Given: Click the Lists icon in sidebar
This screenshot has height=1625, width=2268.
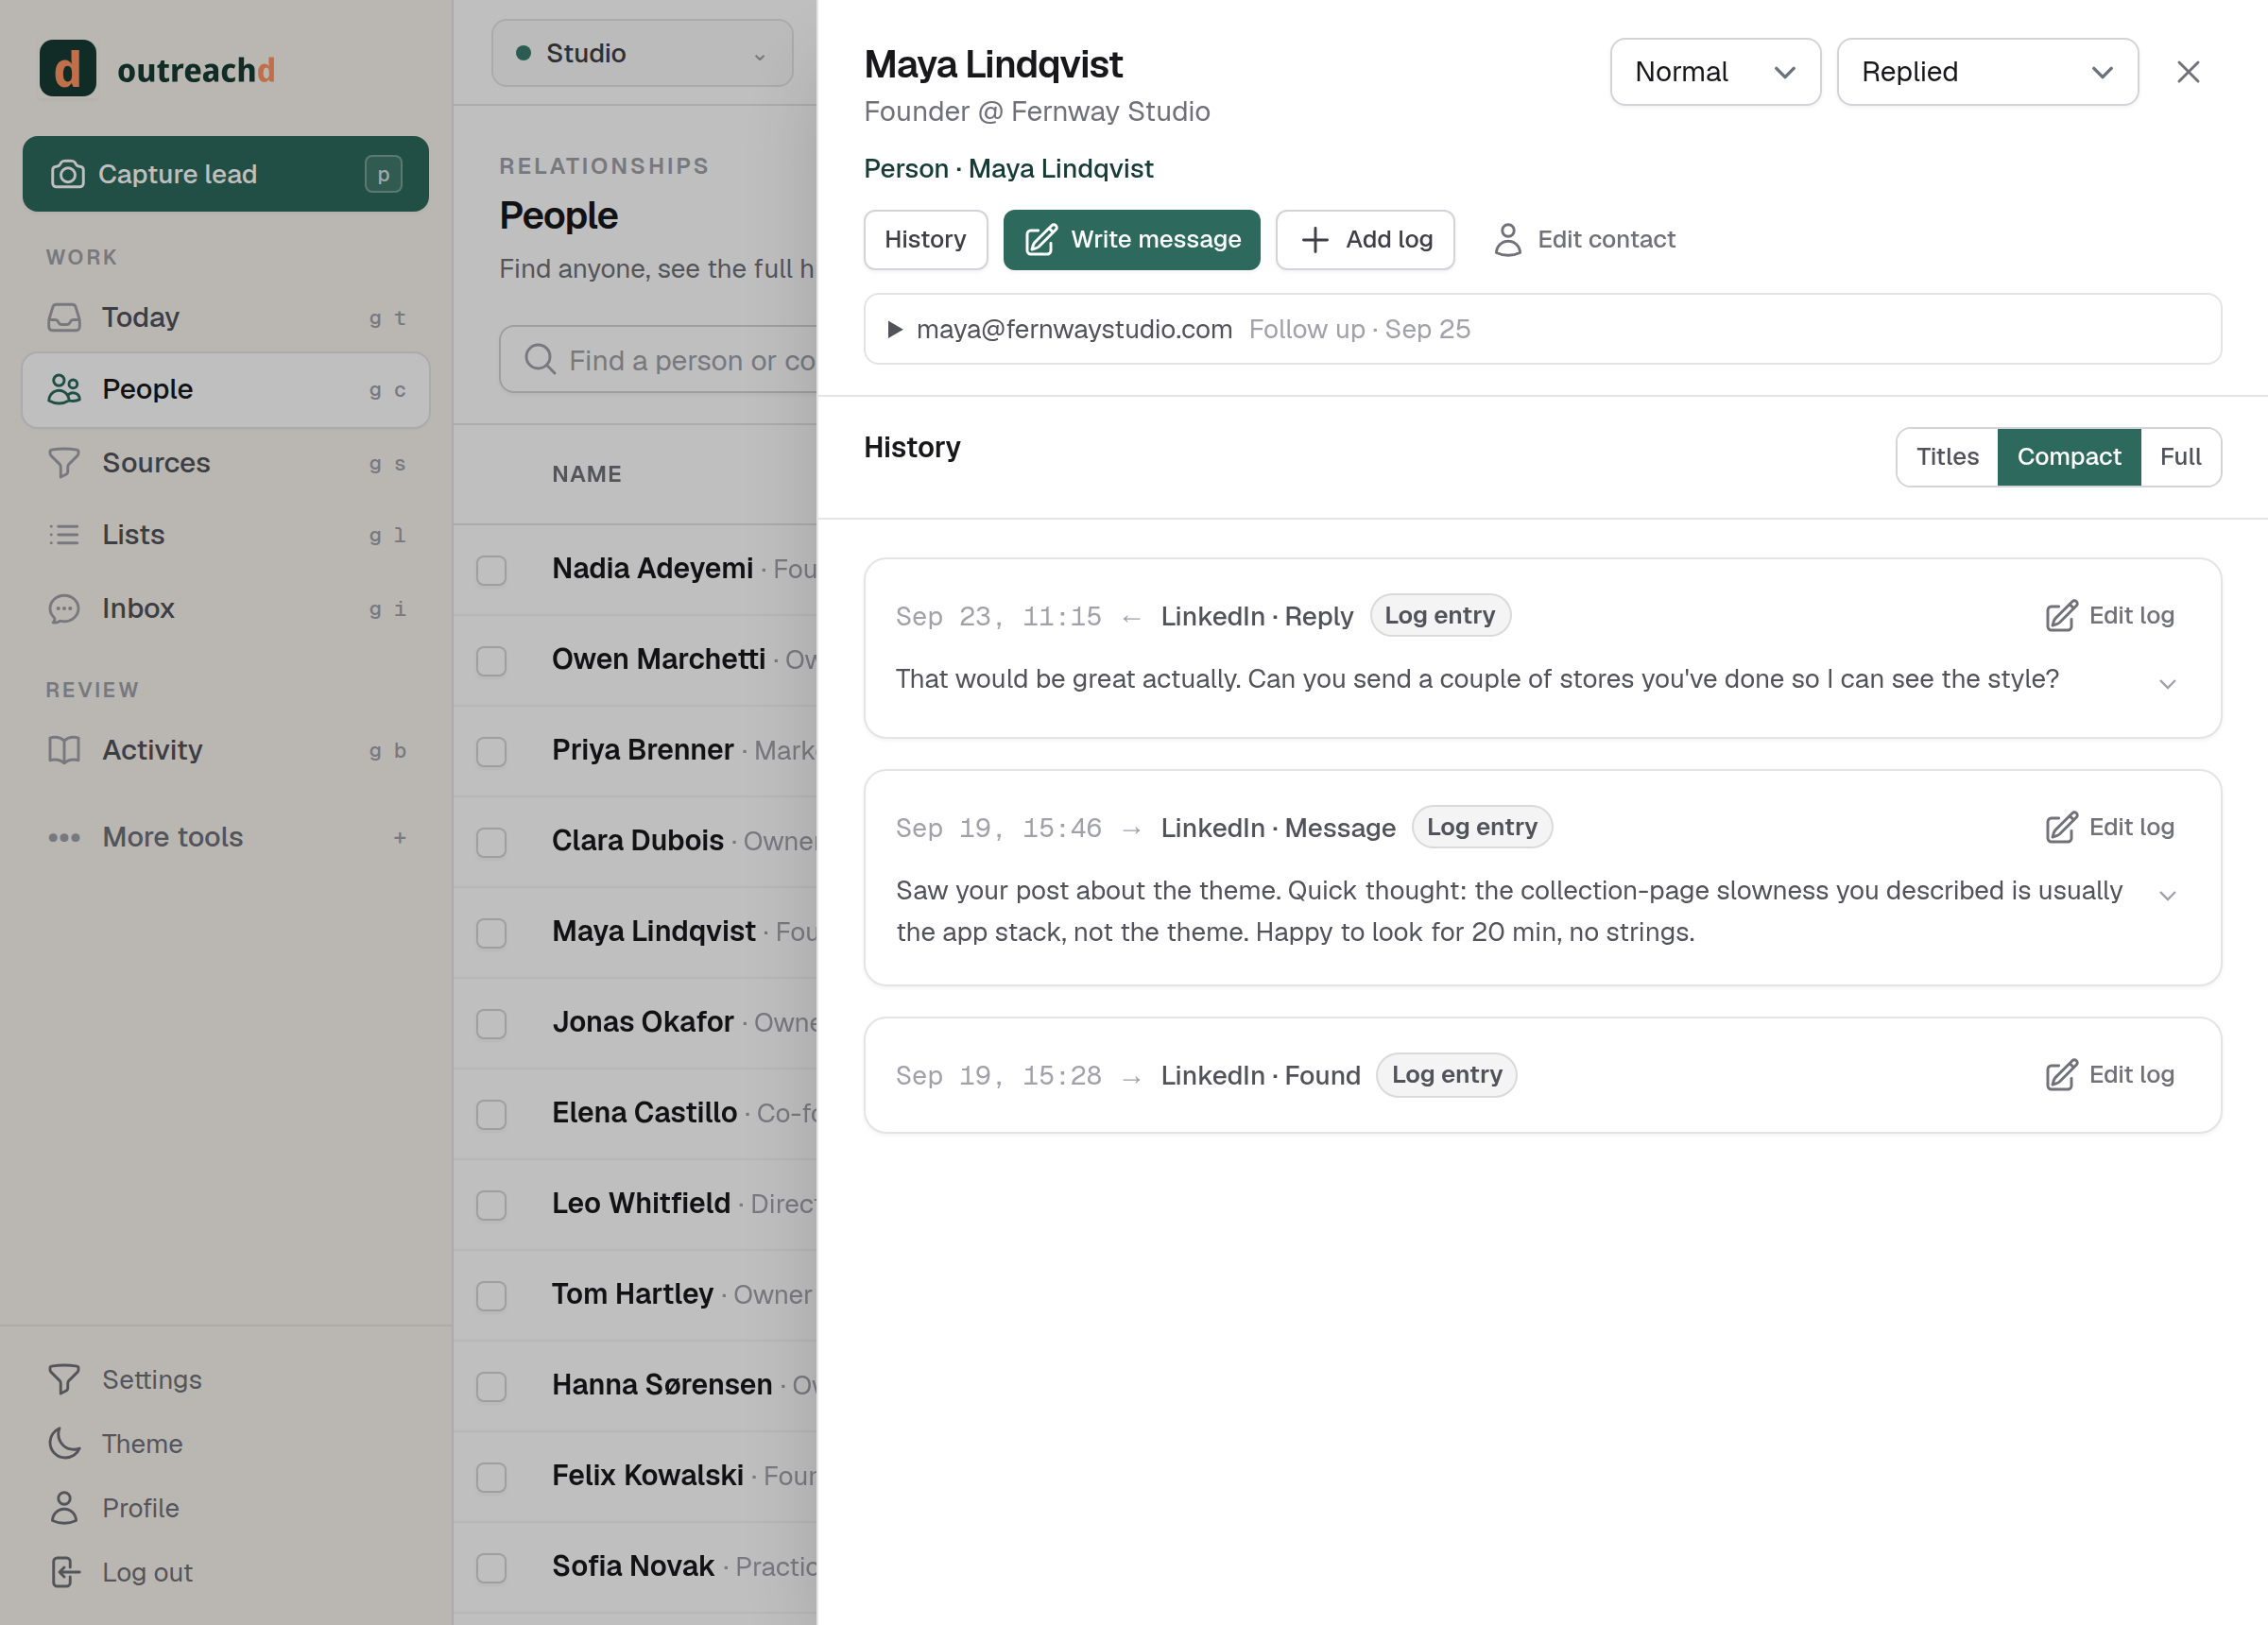Looking at the screenshot, I should click(64, 535).
